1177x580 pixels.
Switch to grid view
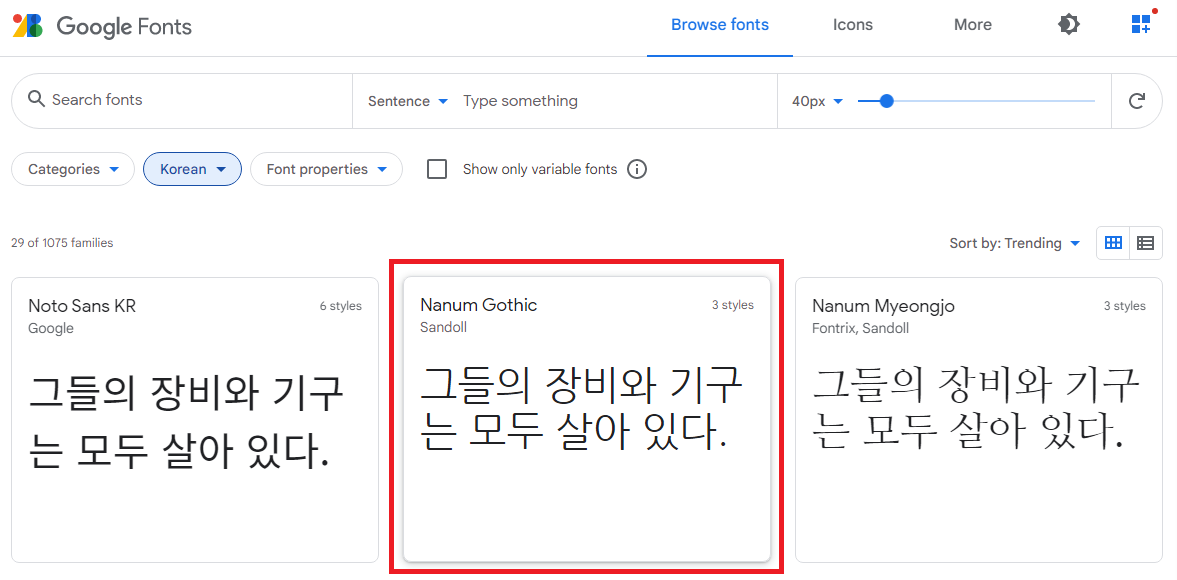click(1113, 243)
